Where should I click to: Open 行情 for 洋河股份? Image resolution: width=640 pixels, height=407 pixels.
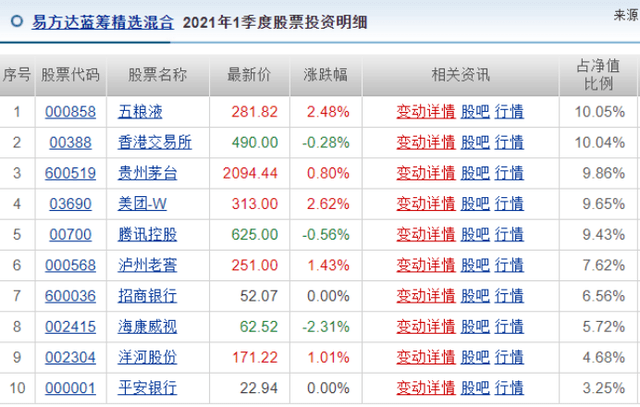pos(509,357)
